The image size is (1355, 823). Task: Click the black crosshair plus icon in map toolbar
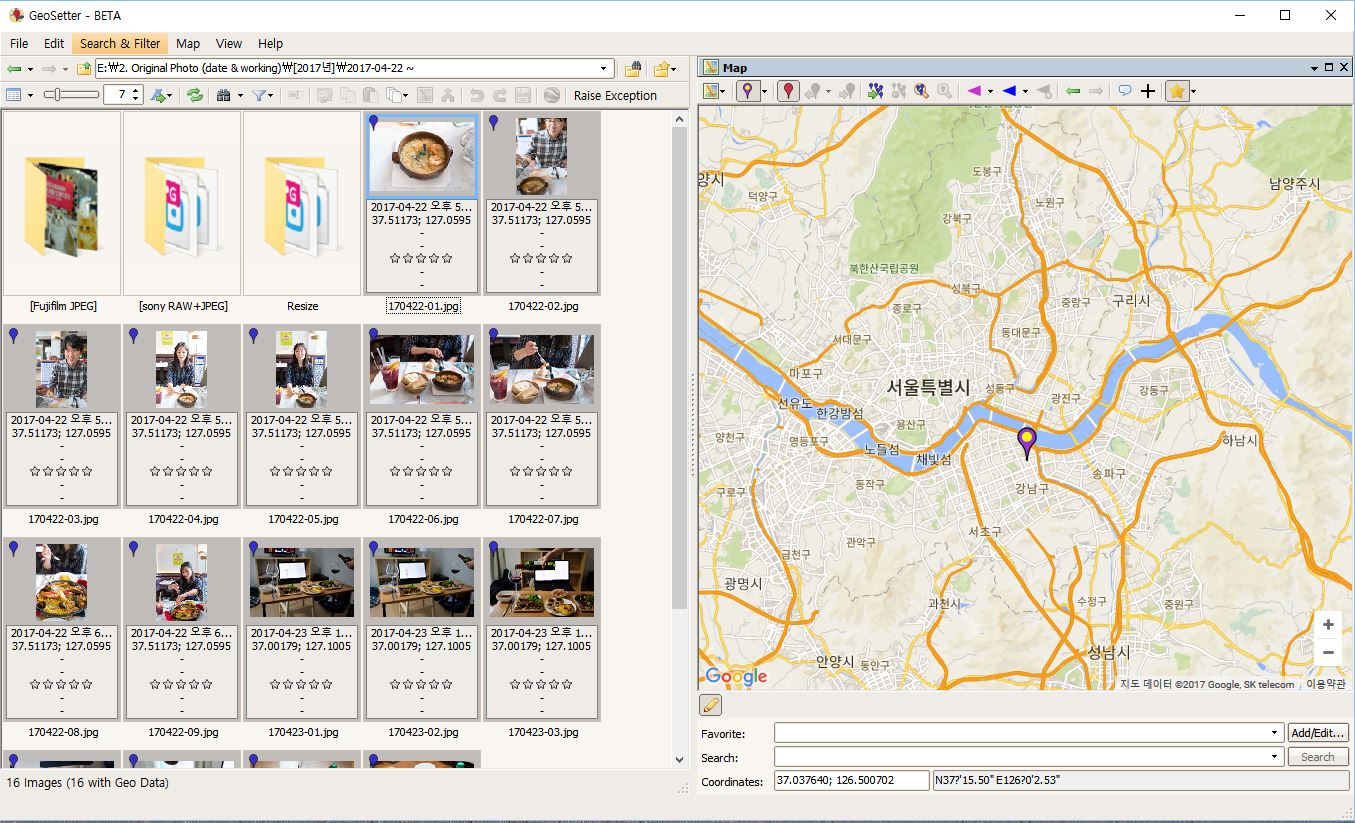click(x=1148, y=91)
